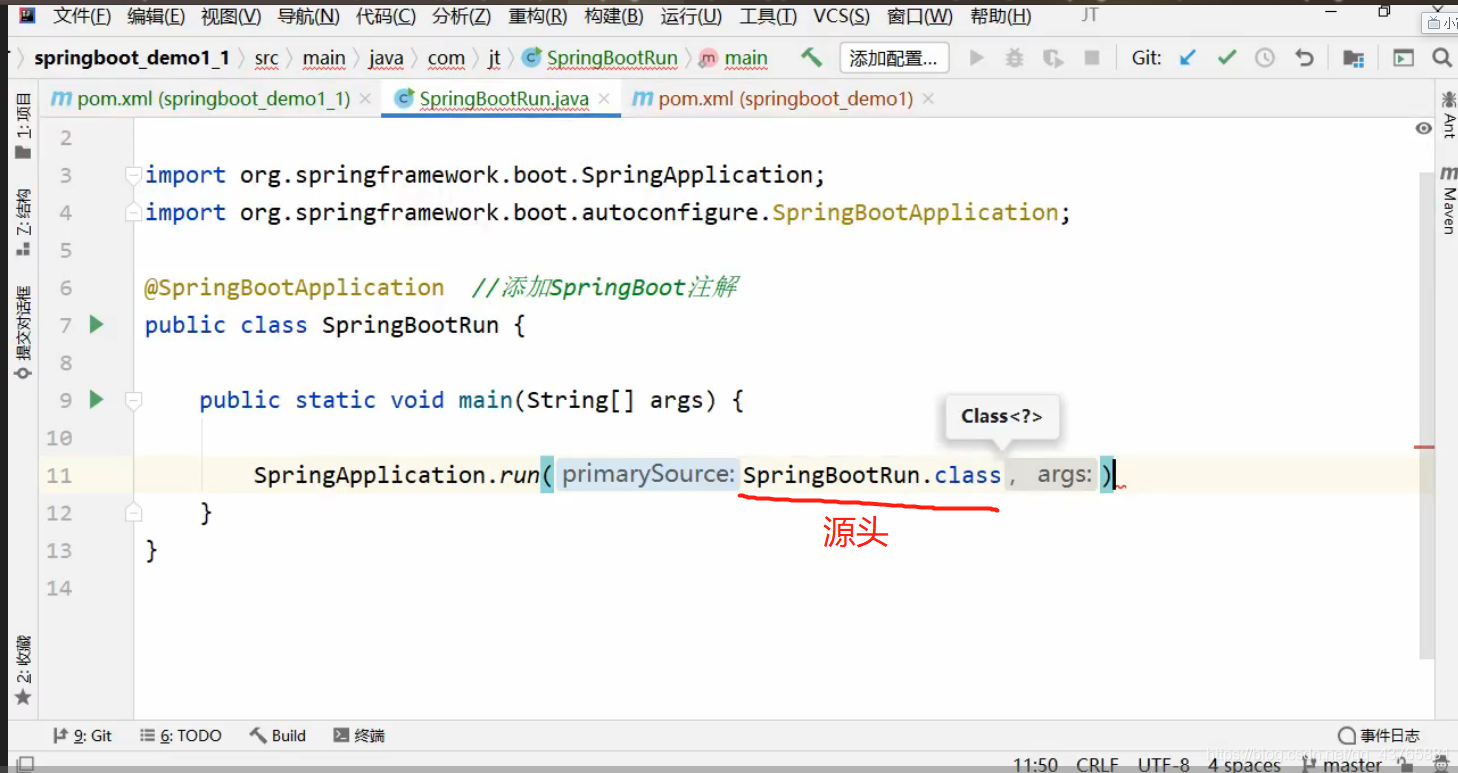
Task: Click the 11:50 caret position indicator
Action: tap(1035, 764)
